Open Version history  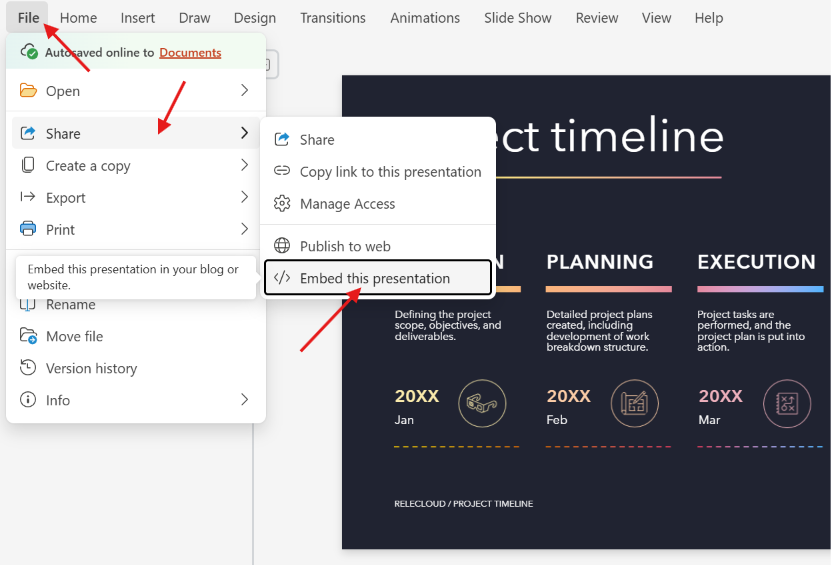[x=135, y=368]
